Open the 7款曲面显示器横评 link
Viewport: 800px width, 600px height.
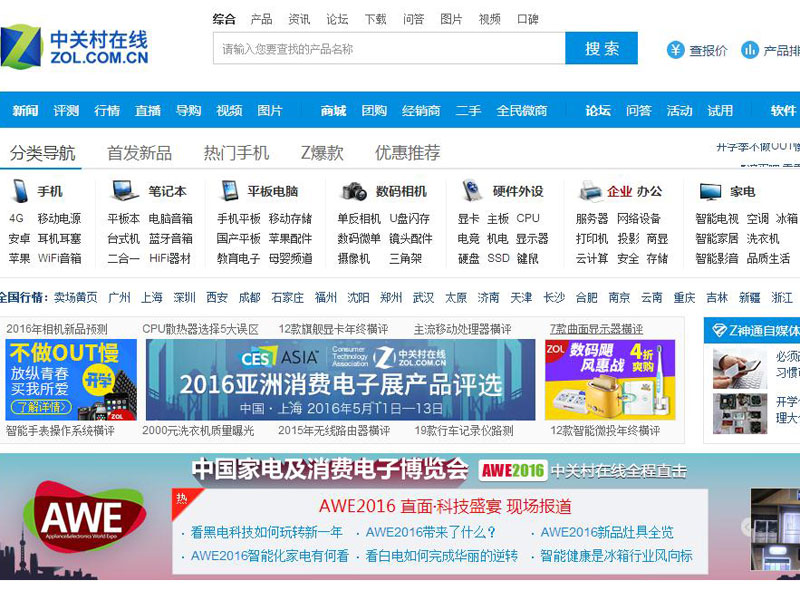click(x=596, y=329)
